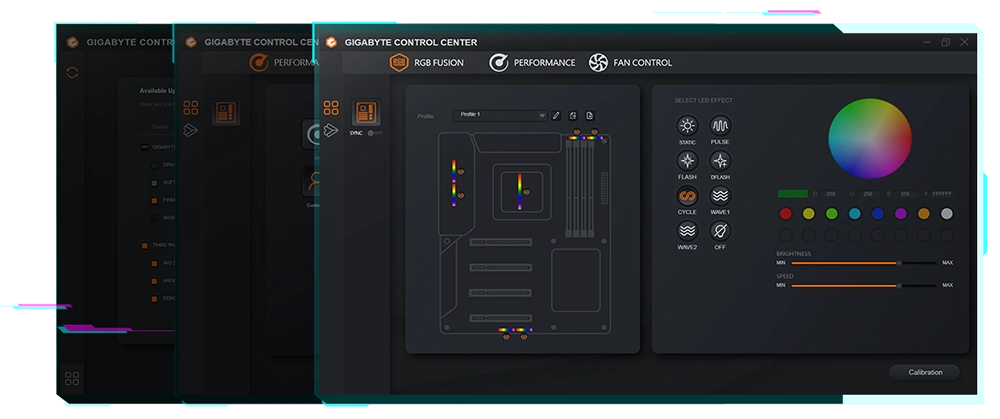This screenshot has height=419, width=1000.
Task: Select the WAVE1 LED effect icon
Action: pos(720,195)
